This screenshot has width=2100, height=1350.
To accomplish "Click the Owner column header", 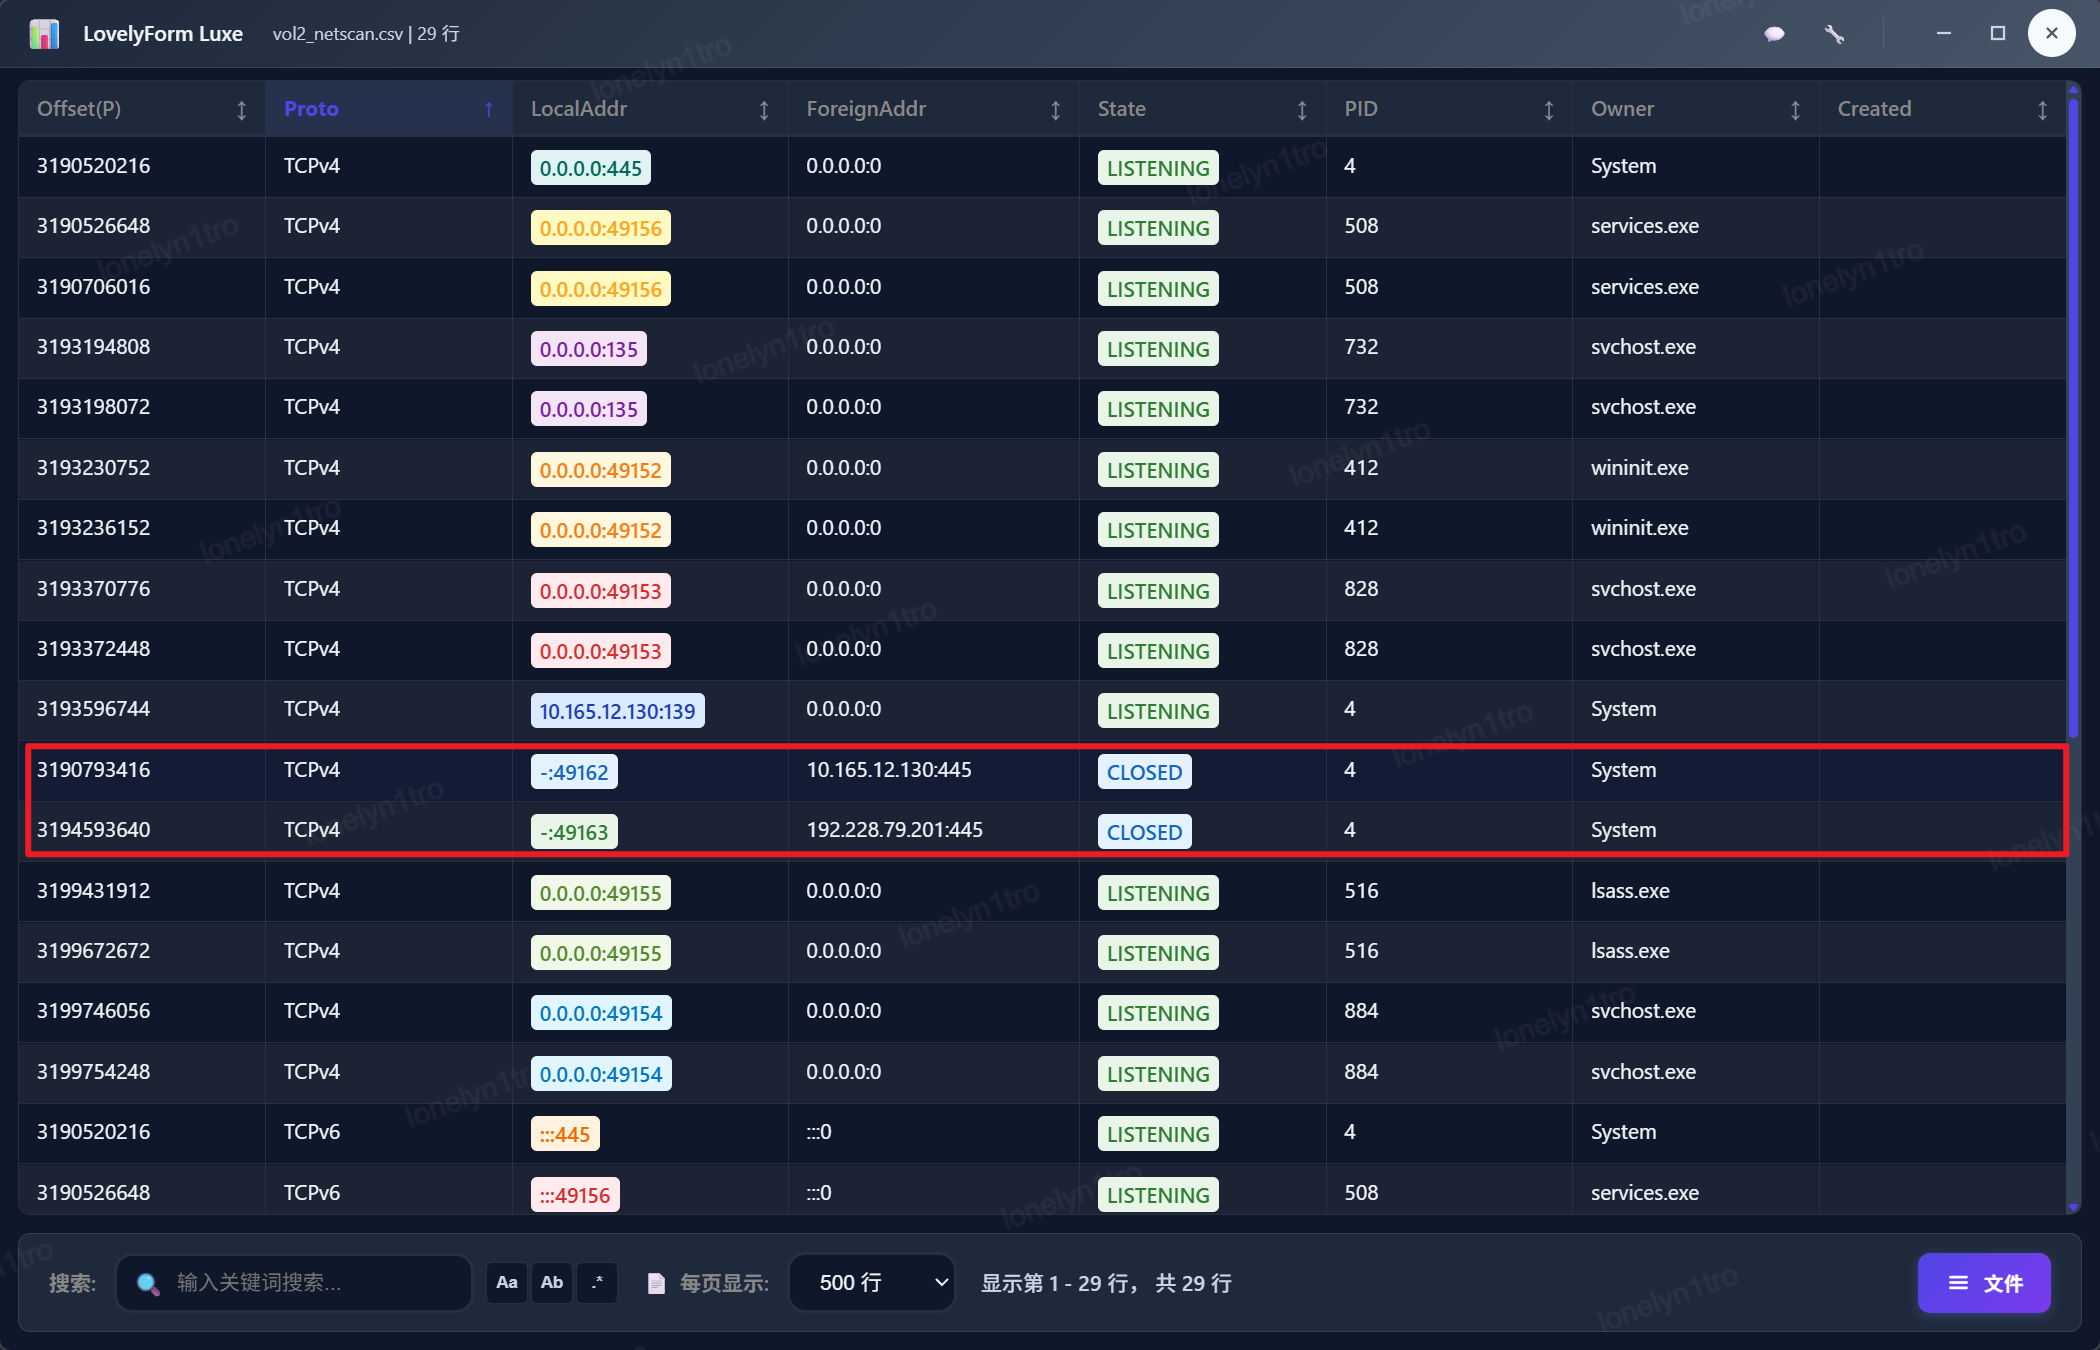I will click(x=1622, y=109).
